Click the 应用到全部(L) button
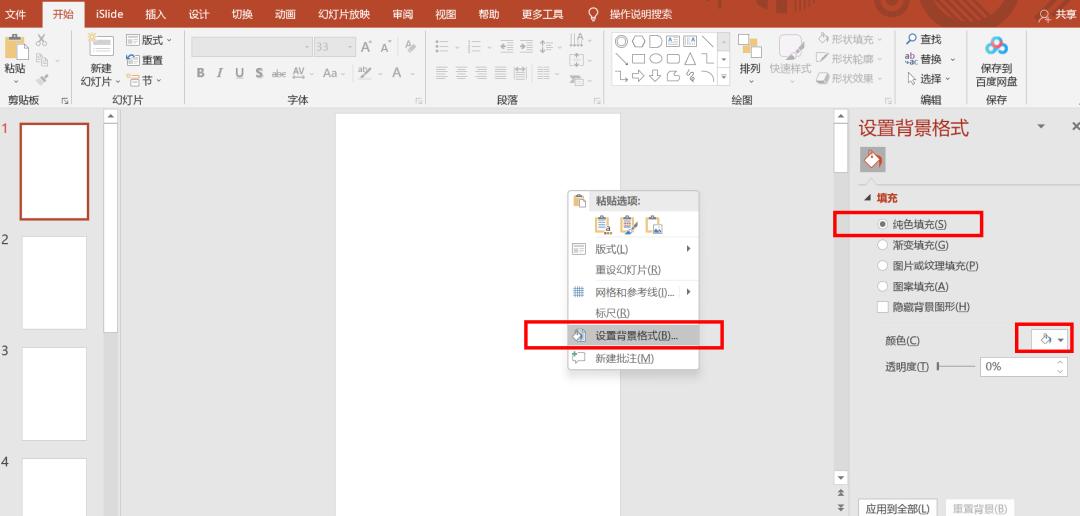Image resolution: width=1080 pixels, height=516 pixels. pos(897,508)
